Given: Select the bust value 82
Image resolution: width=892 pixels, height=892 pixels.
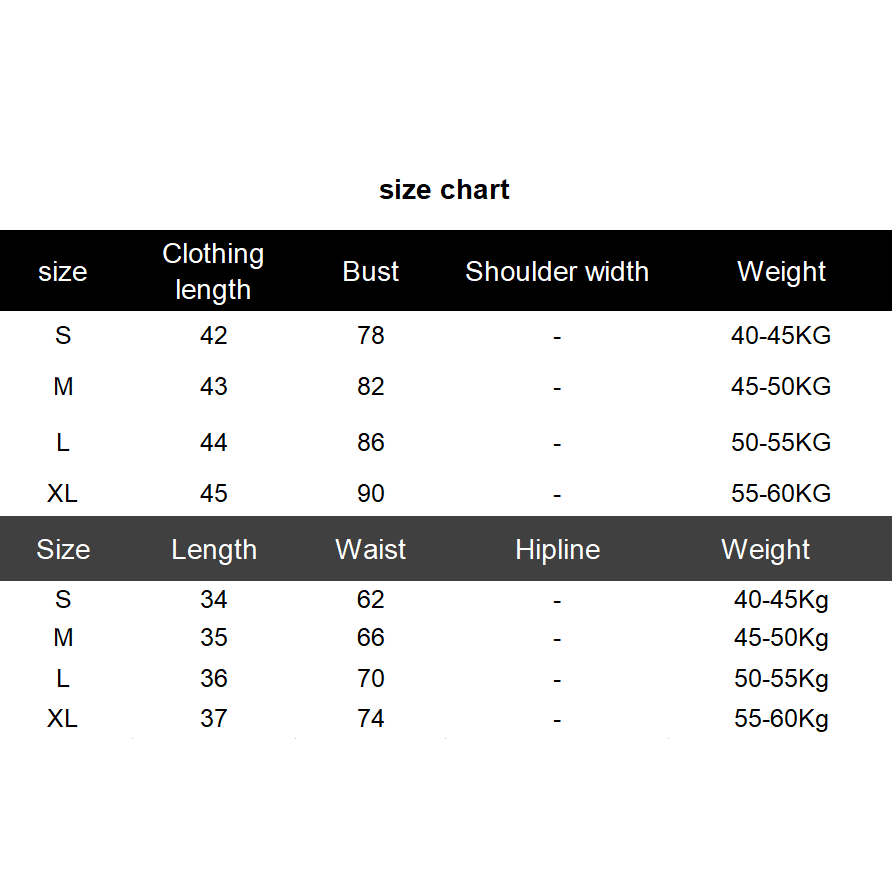Looking at the screenshot, I should (371, 386).
